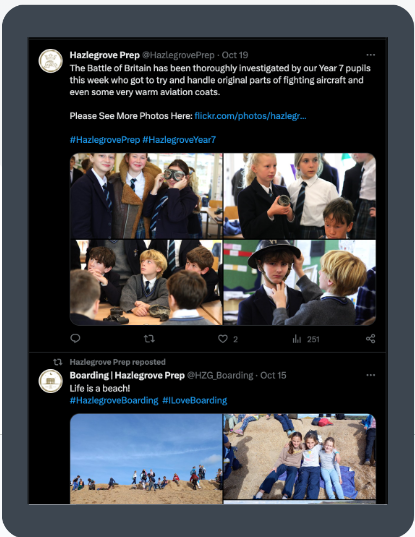Image resolution: width=415 pixels, height=537 pixels.
Task: Click the #HazlegrovePrep hashtag
Action: [x=105, y=140]
